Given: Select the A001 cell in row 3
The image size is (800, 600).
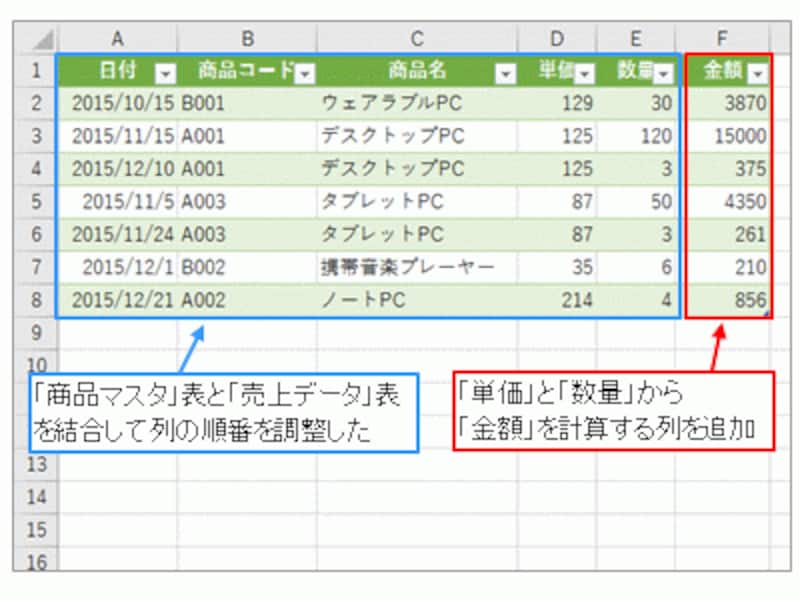Looking at the screenshot, I should pos(247,136).
